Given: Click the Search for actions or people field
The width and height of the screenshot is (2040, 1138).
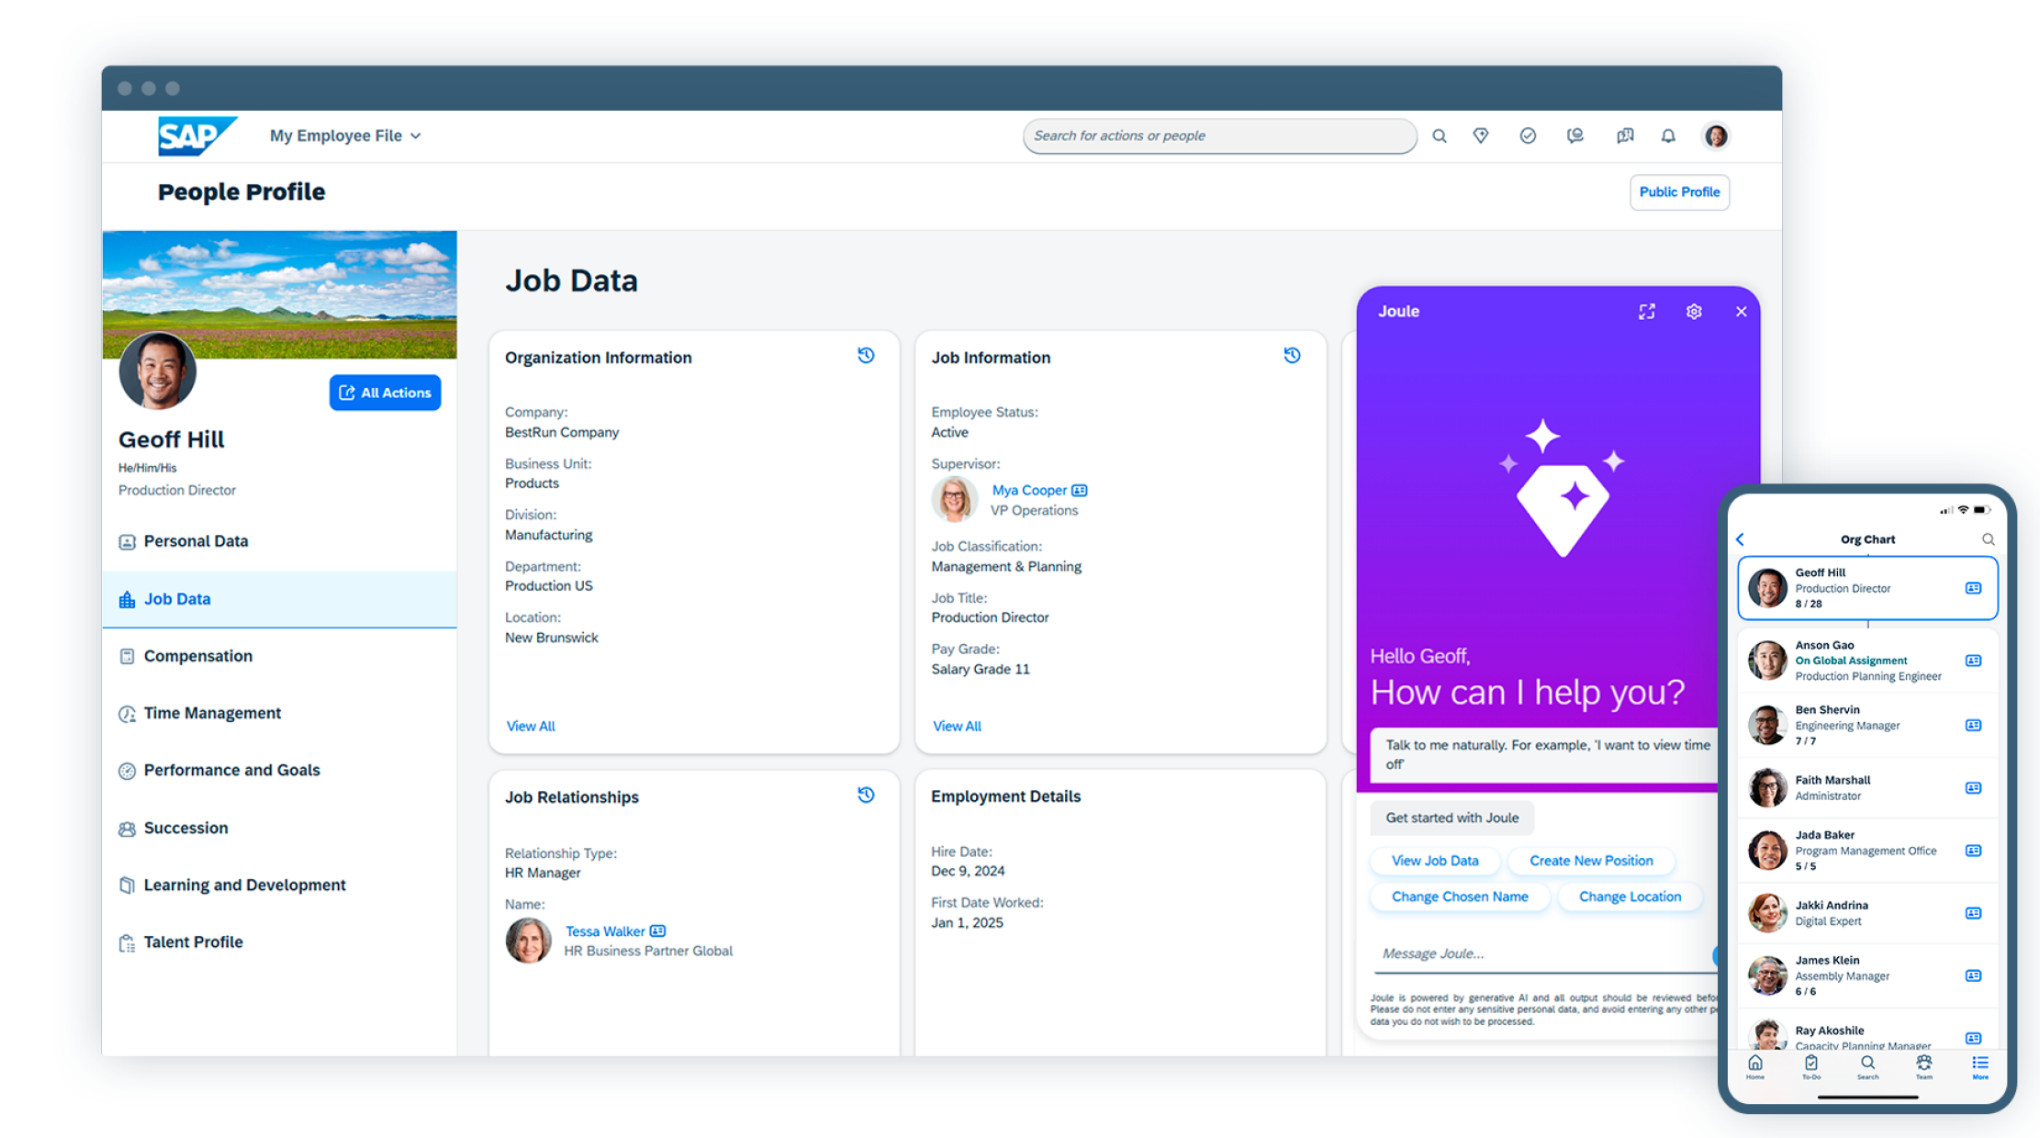Looking at the screenshot, I should [1219, 136].
